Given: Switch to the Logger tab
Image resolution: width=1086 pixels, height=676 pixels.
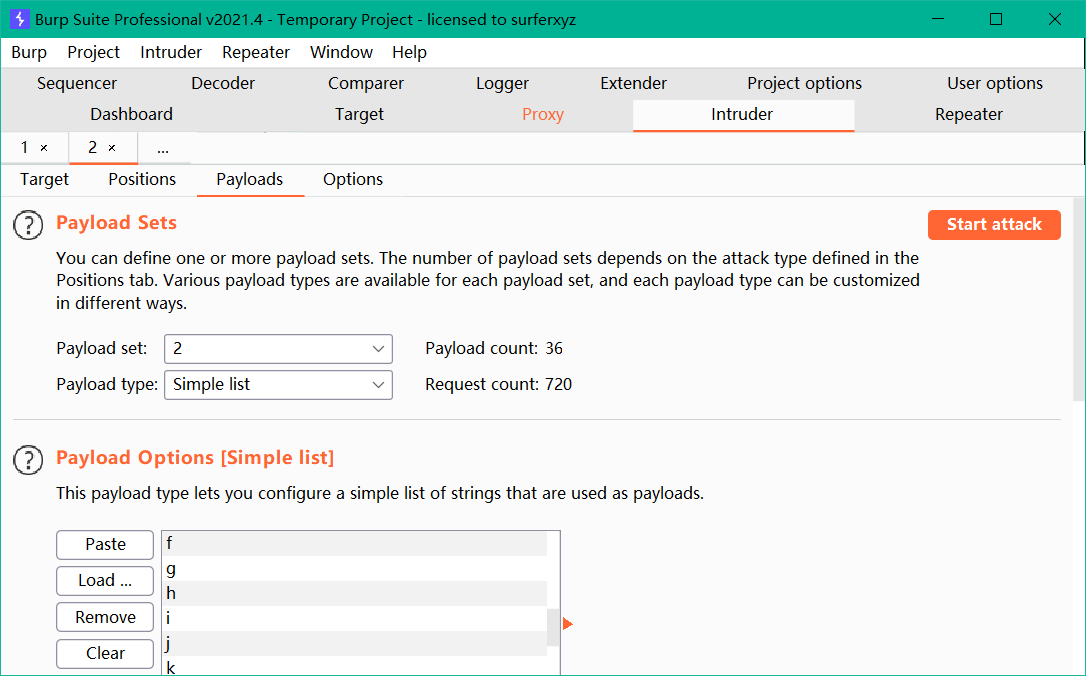Looking at the screenshot, I should click(502, 83).
